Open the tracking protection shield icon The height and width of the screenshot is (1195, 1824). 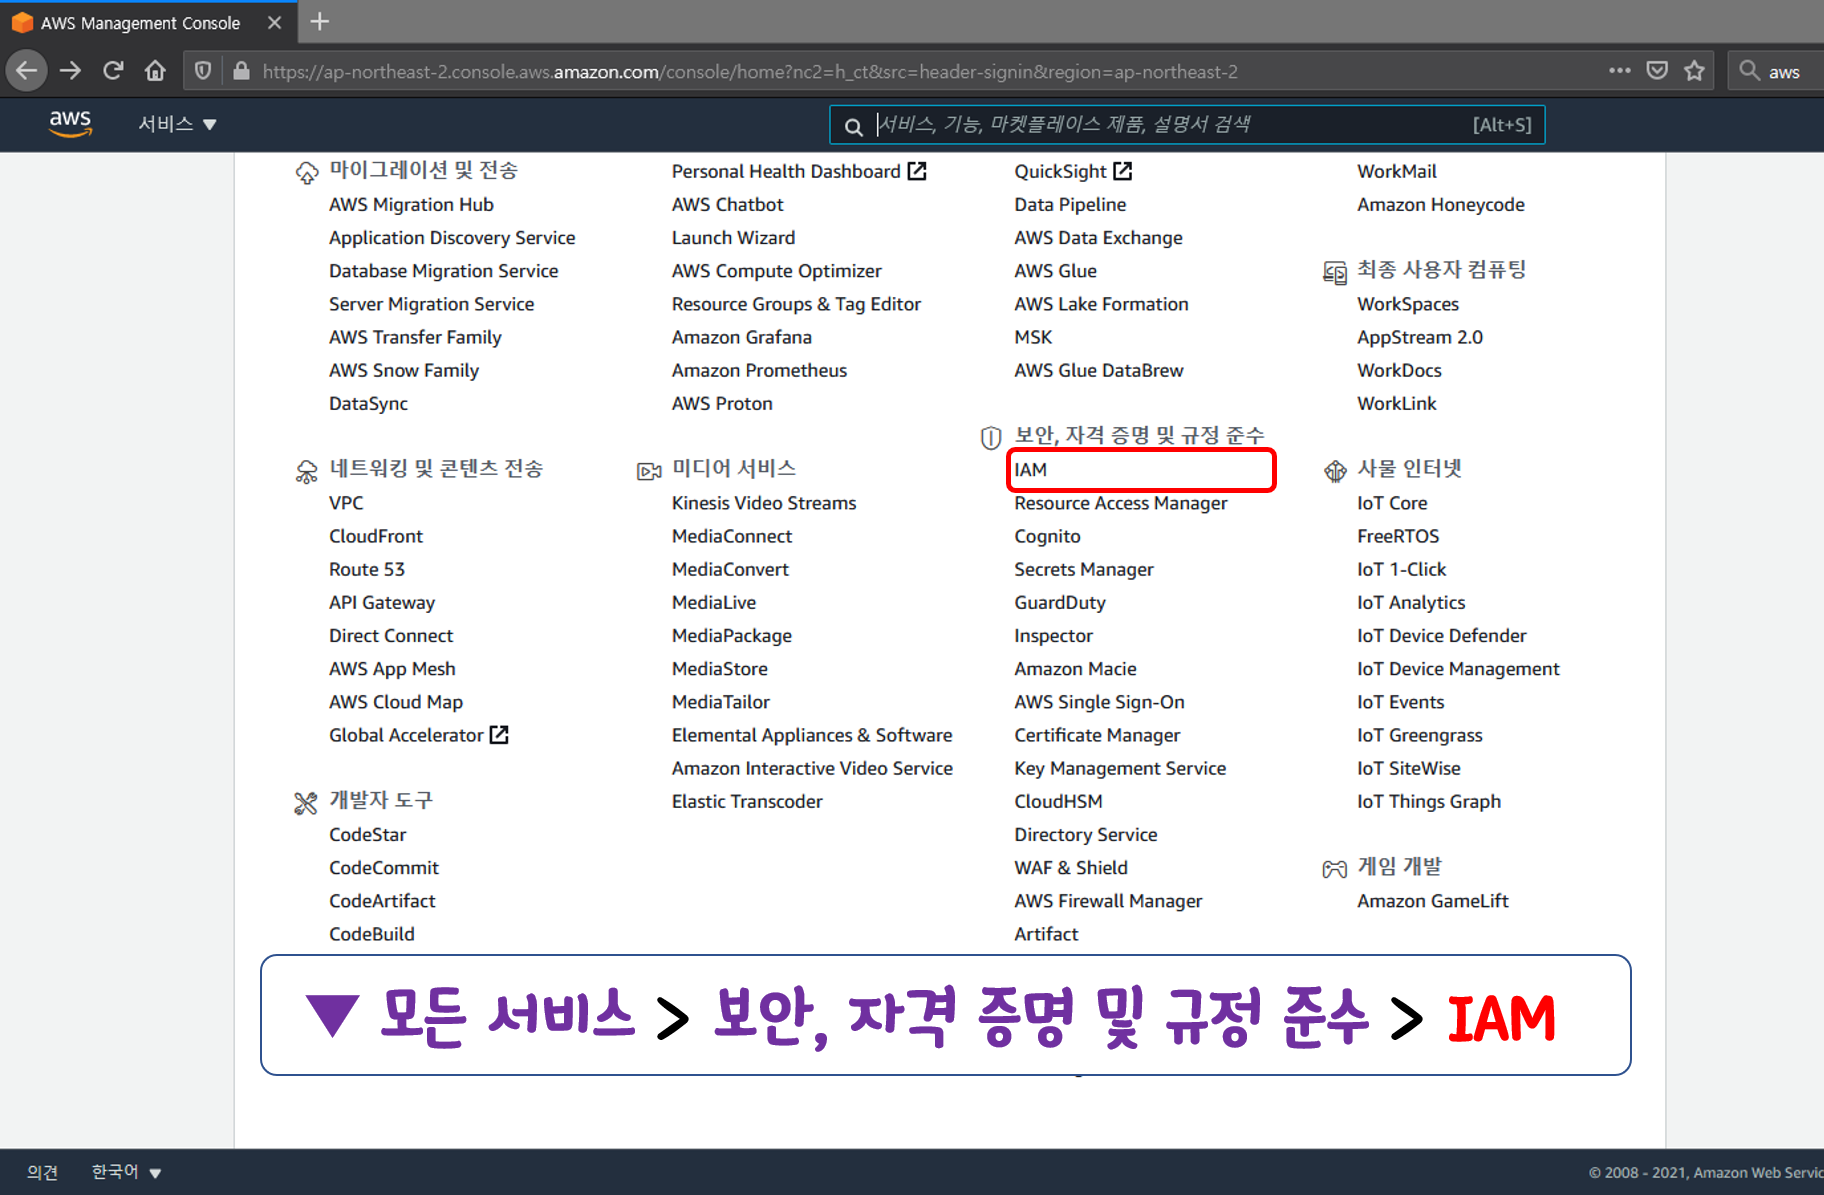tap(203, 71)
